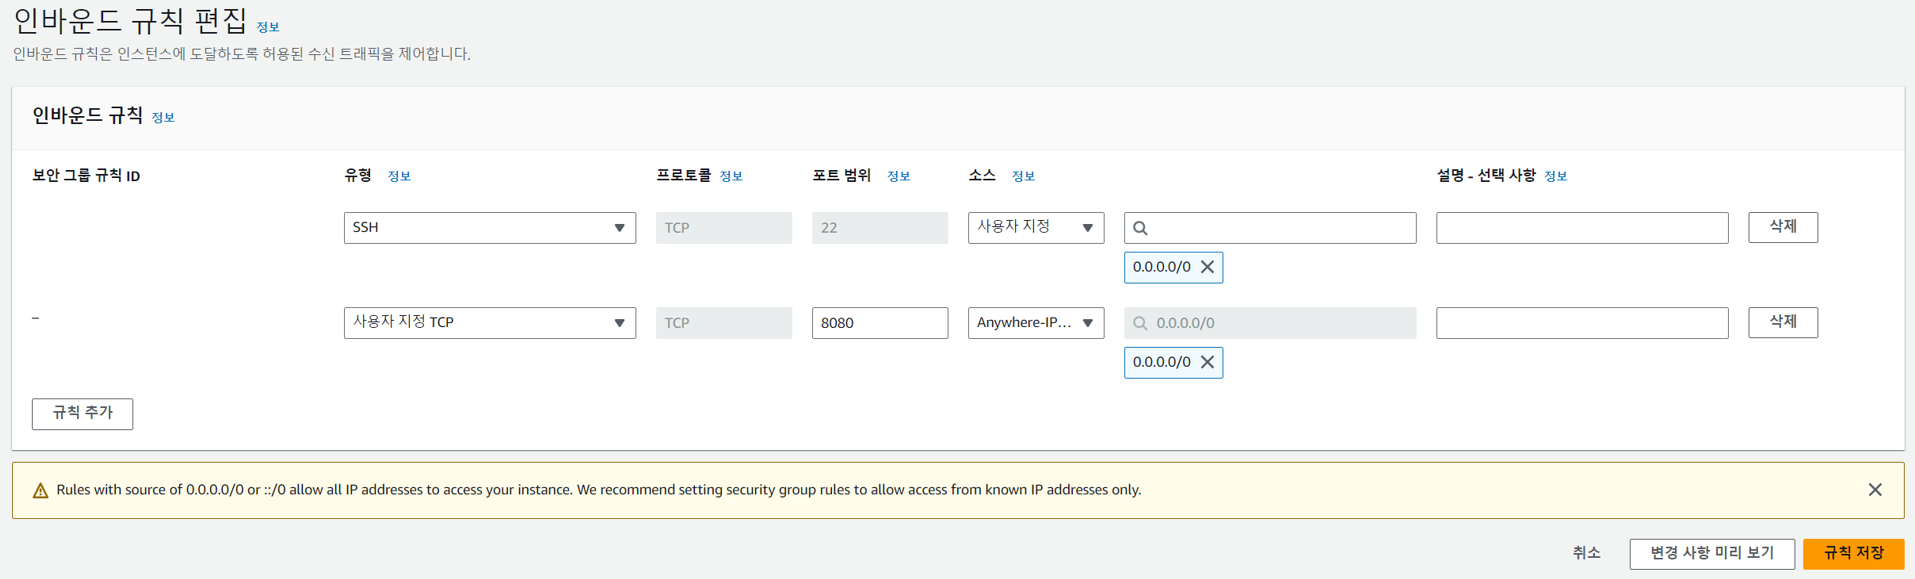Open the 정보 link beside 프로토콜 column
This screenshot has height=579, width=1915.
731,176
